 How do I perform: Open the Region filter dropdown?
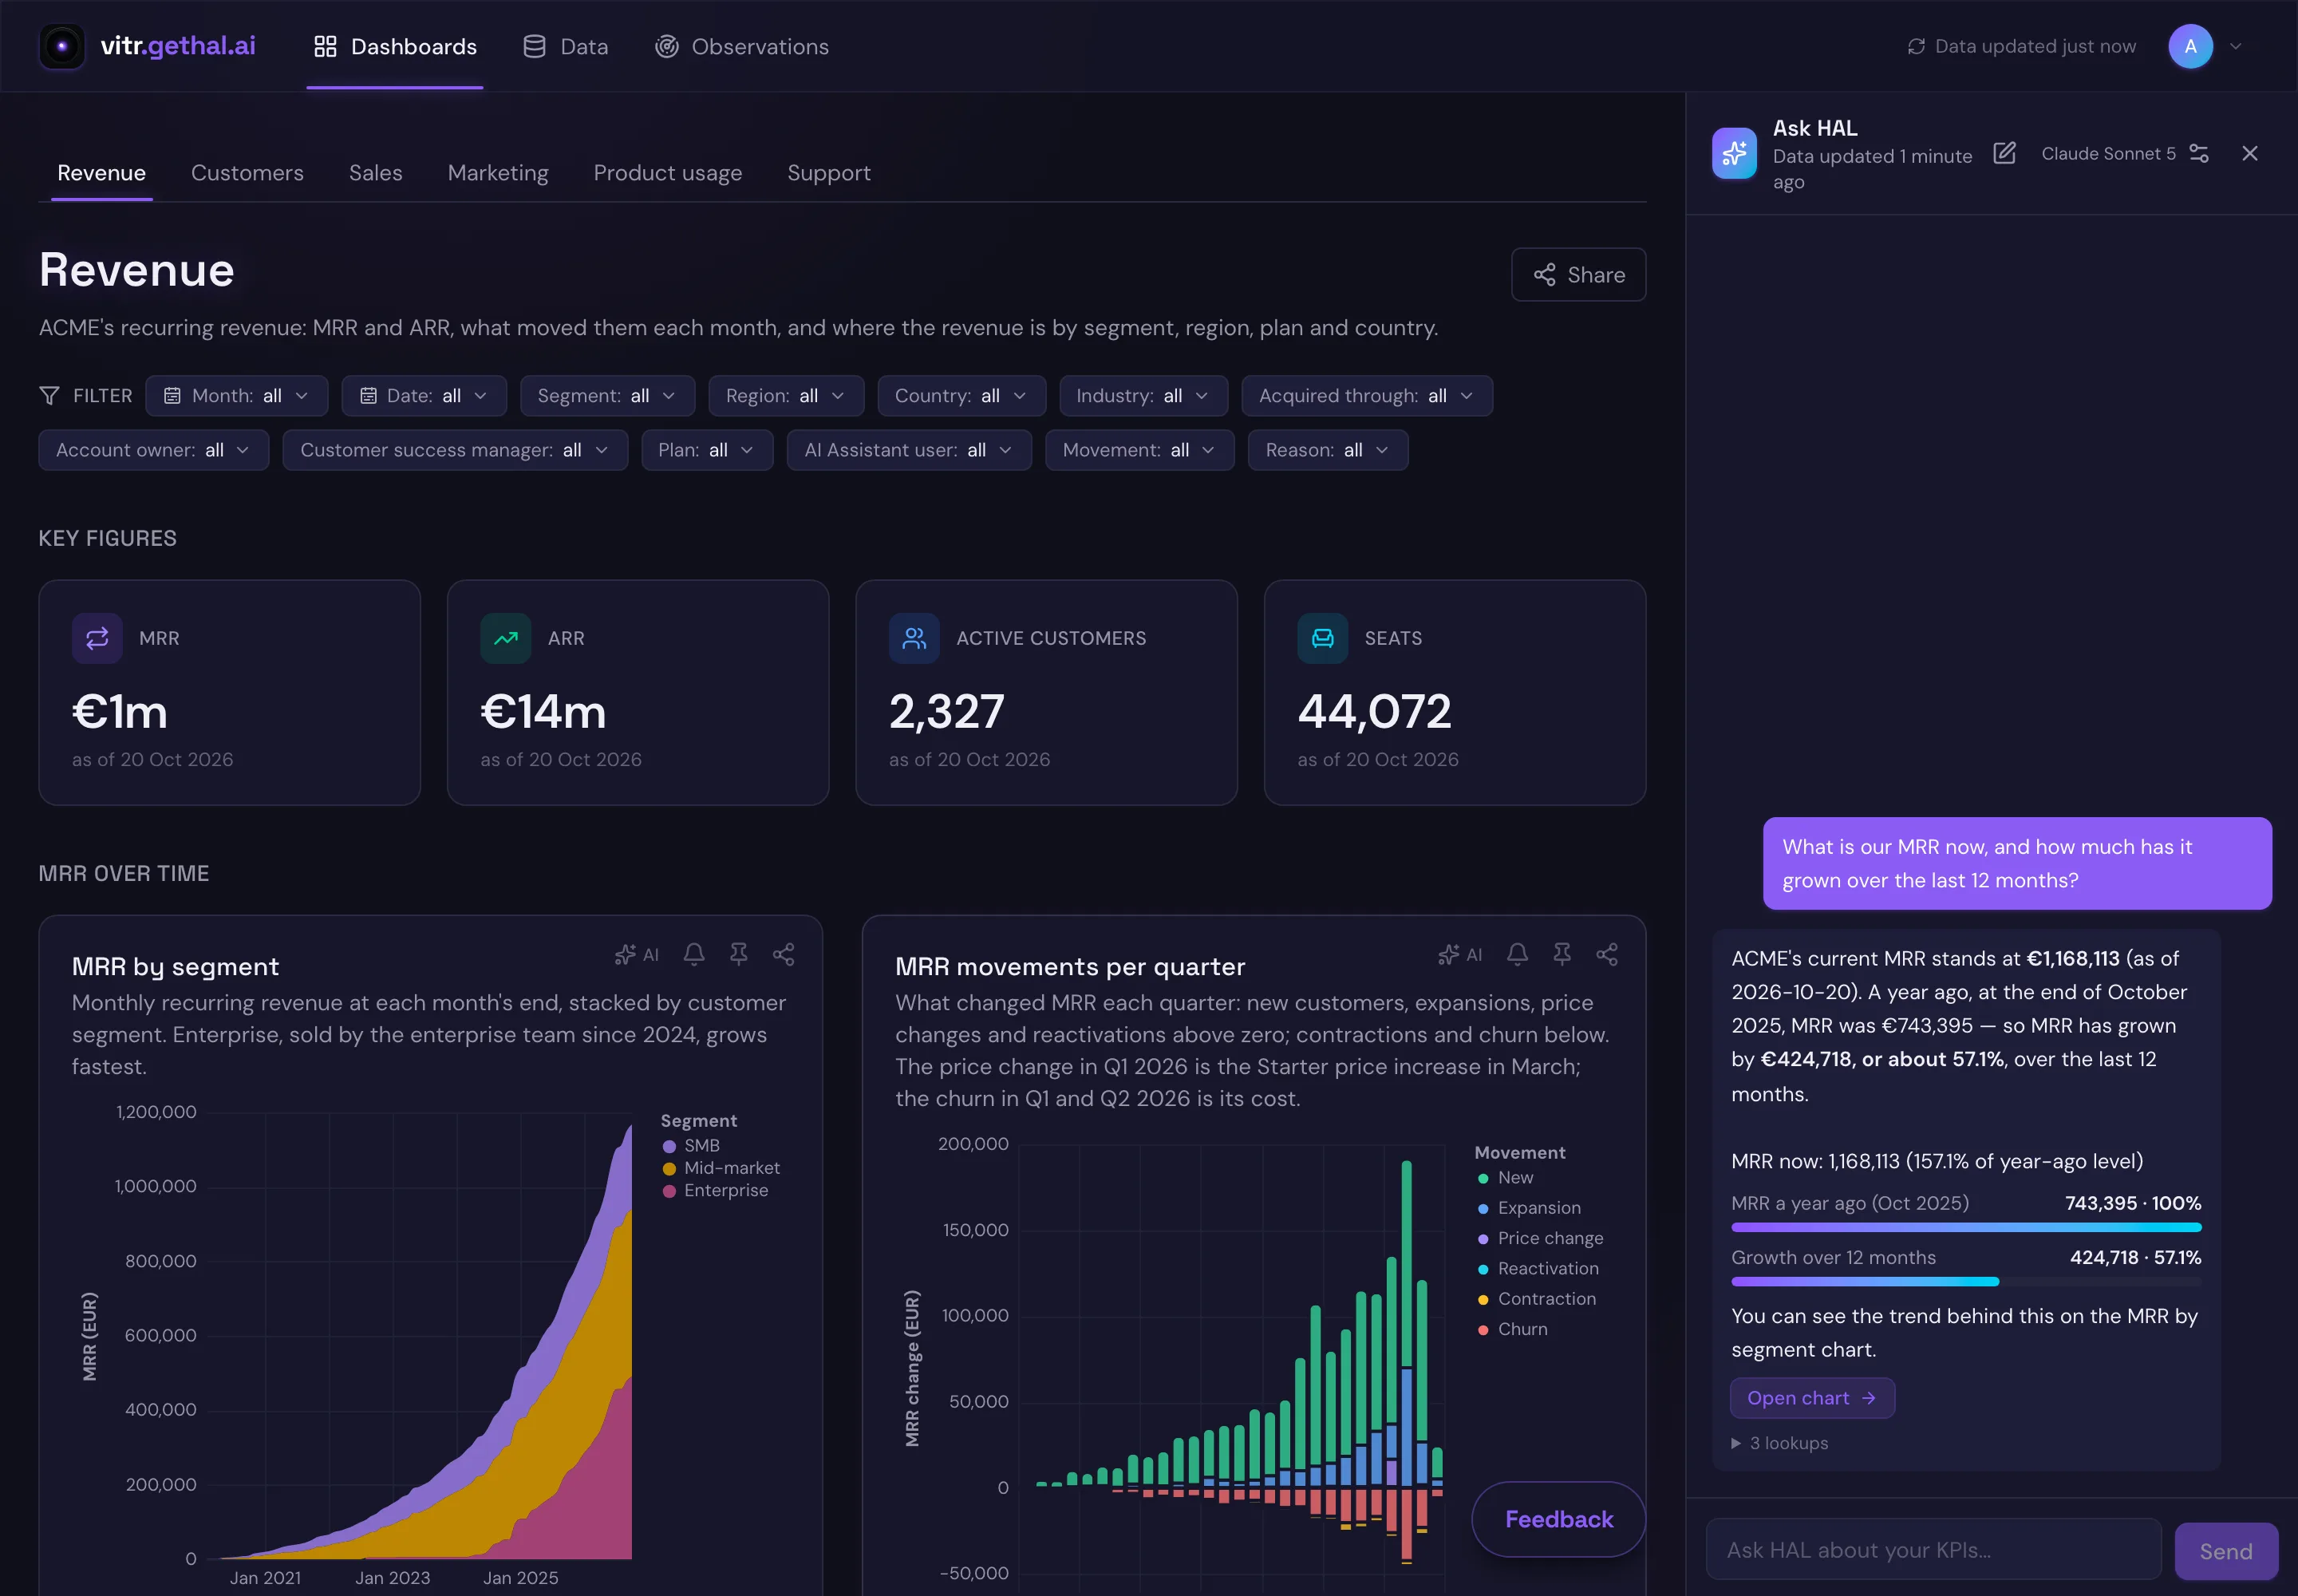[x=786, y=396]
